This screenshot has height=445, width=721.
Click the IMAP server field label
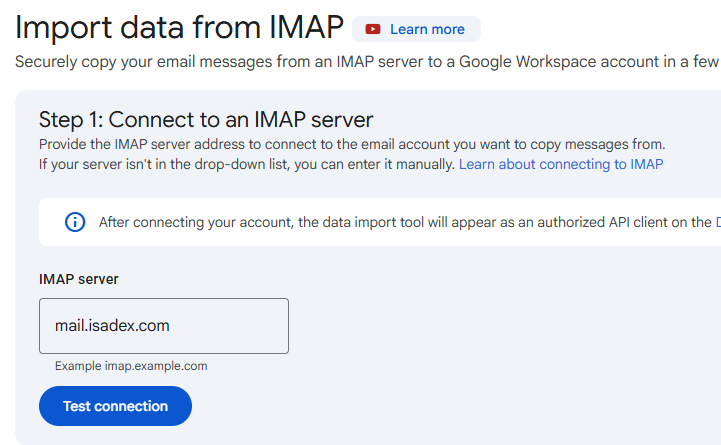[79, 279]
